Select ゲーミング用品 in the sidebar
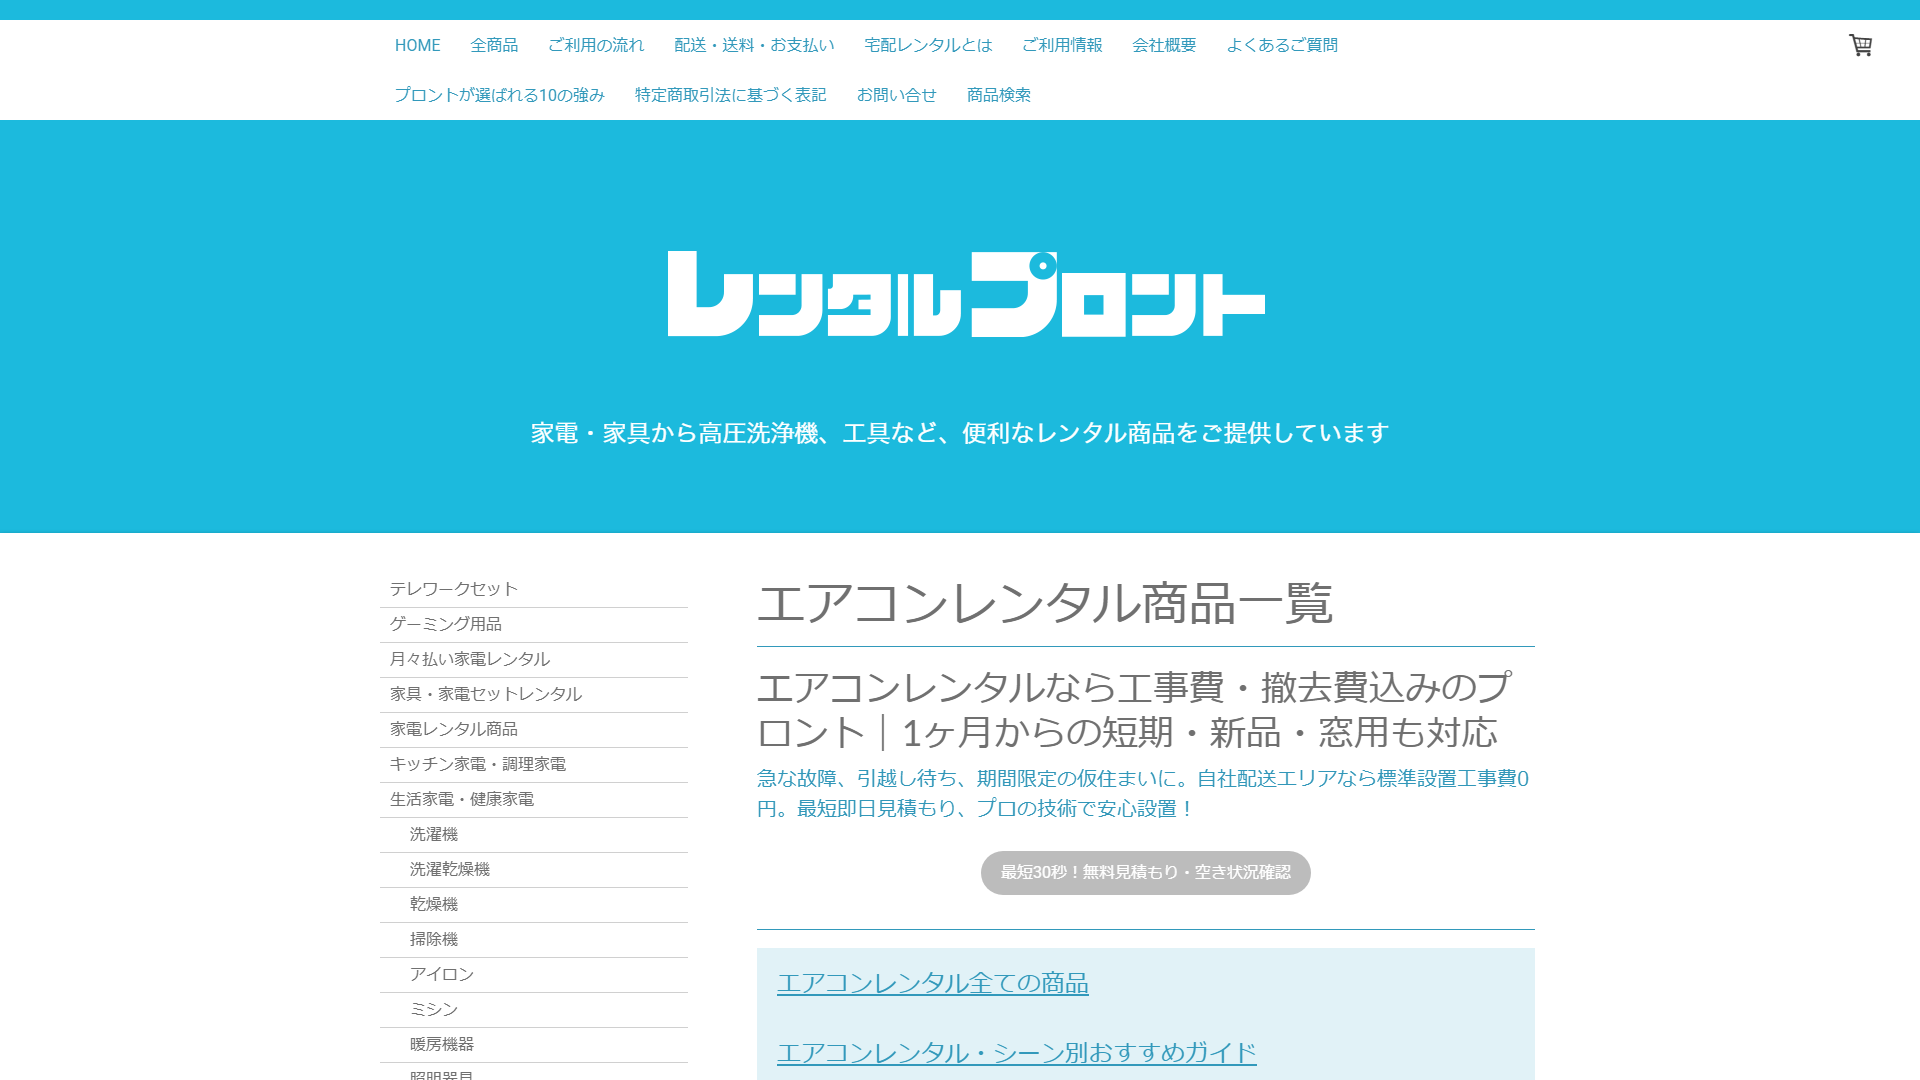Image resolution: width=1920 pixels, height=1080 pixels. 534,624
